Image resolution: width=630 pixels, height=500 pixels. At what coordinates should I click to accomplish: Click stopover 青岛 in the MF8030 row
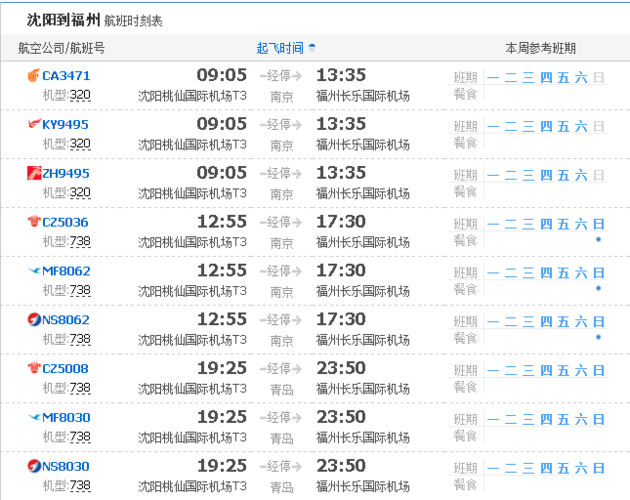click(x=282, y=438)
